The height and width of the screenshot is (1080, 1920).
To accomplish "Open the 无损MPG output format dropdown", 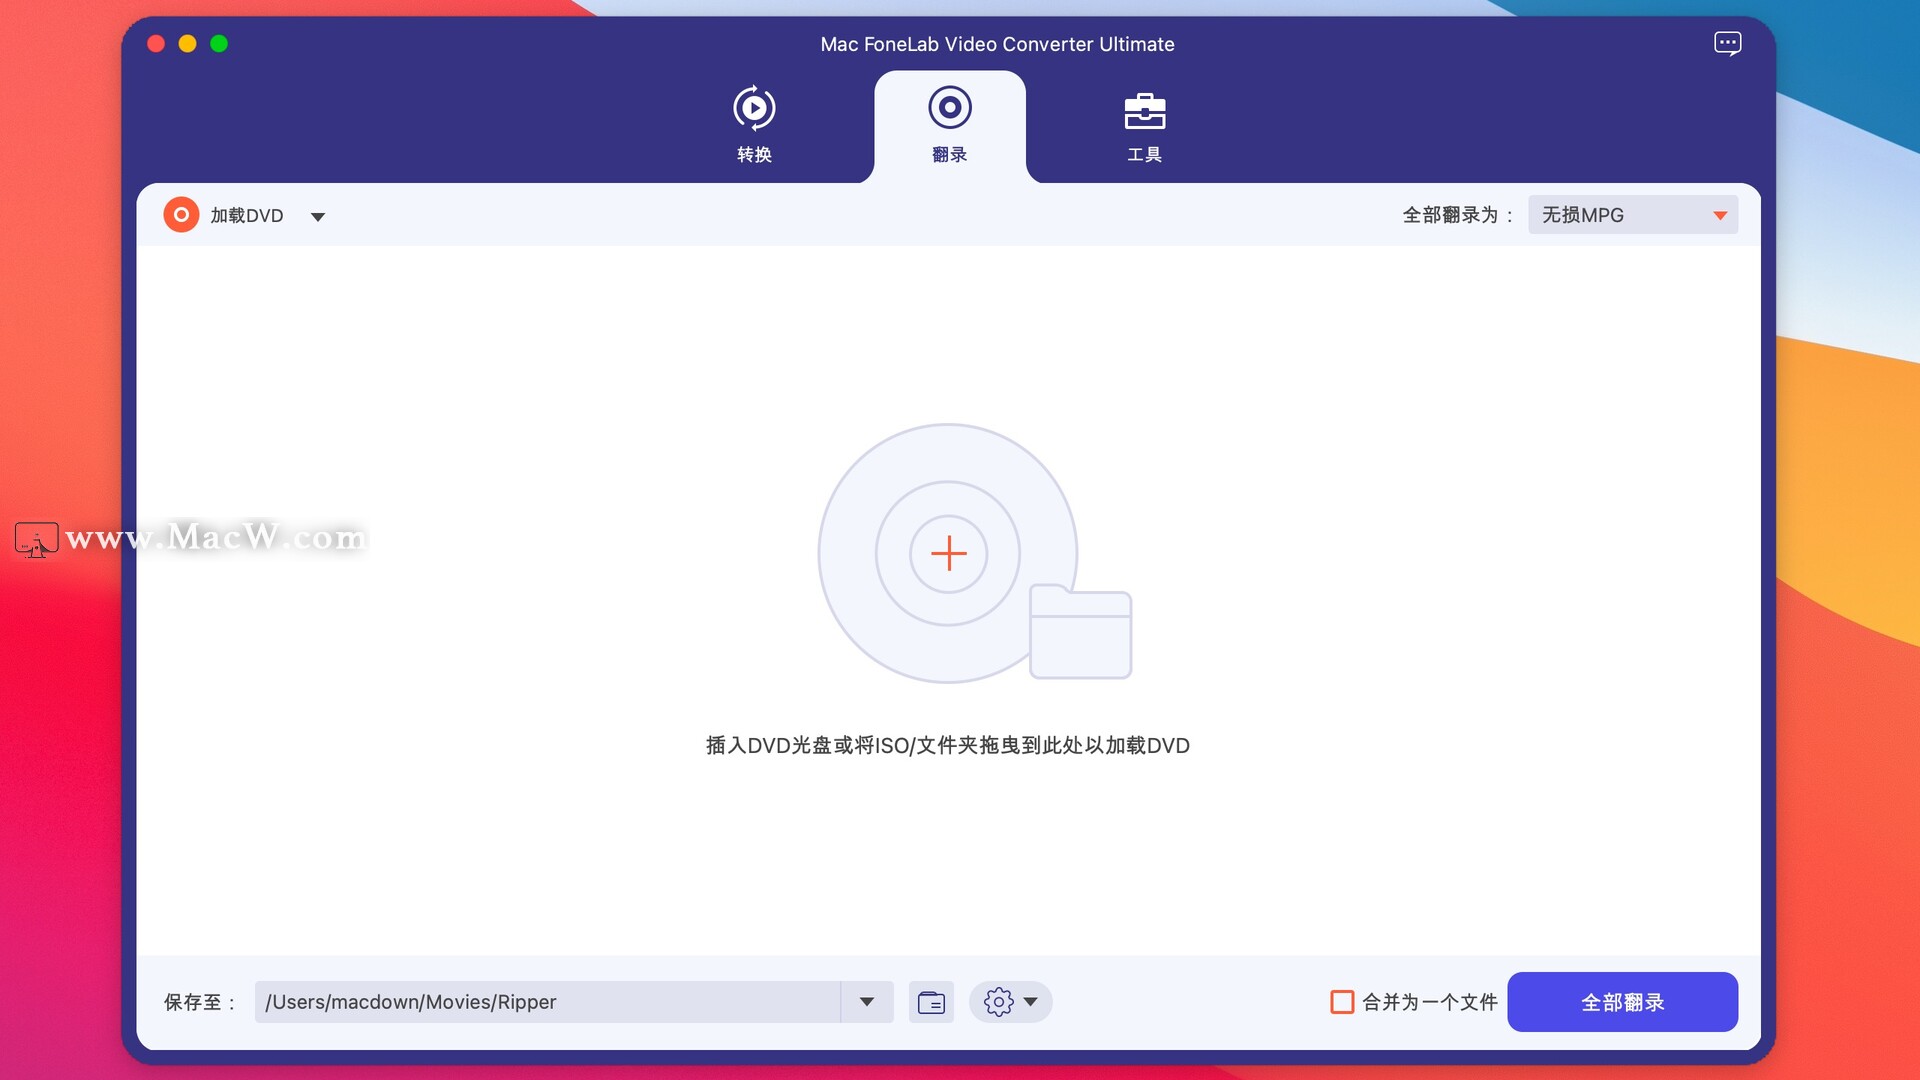I will [x=1632, y=215].
